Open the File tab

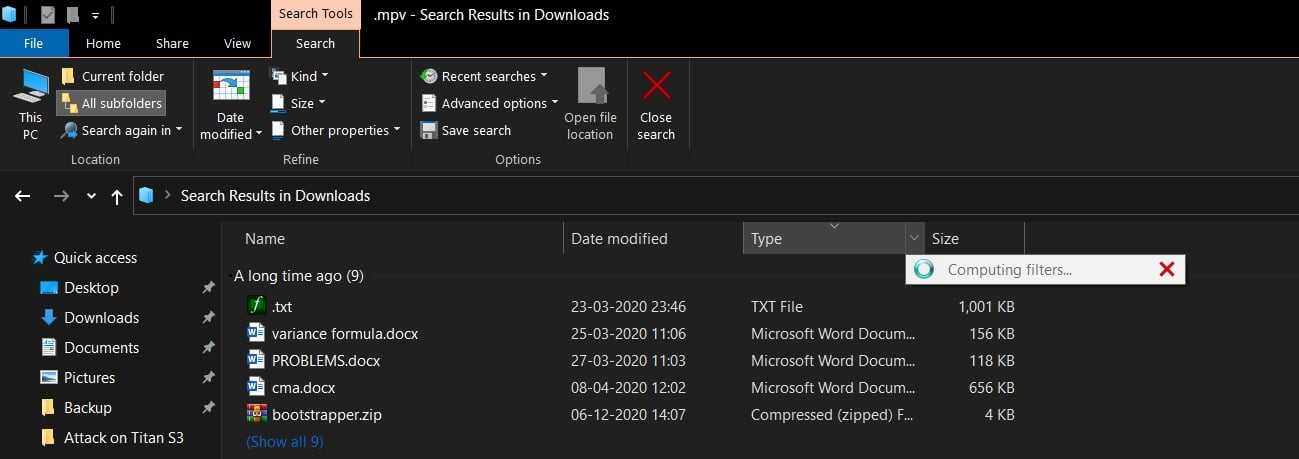(34, 43)
